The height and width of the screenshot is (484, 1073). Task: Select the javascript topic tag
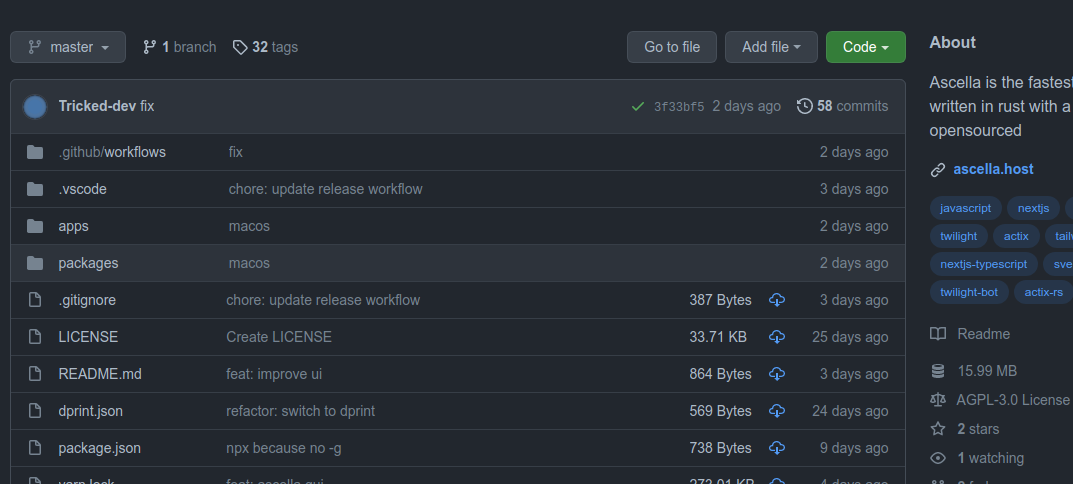click(966, 208)
